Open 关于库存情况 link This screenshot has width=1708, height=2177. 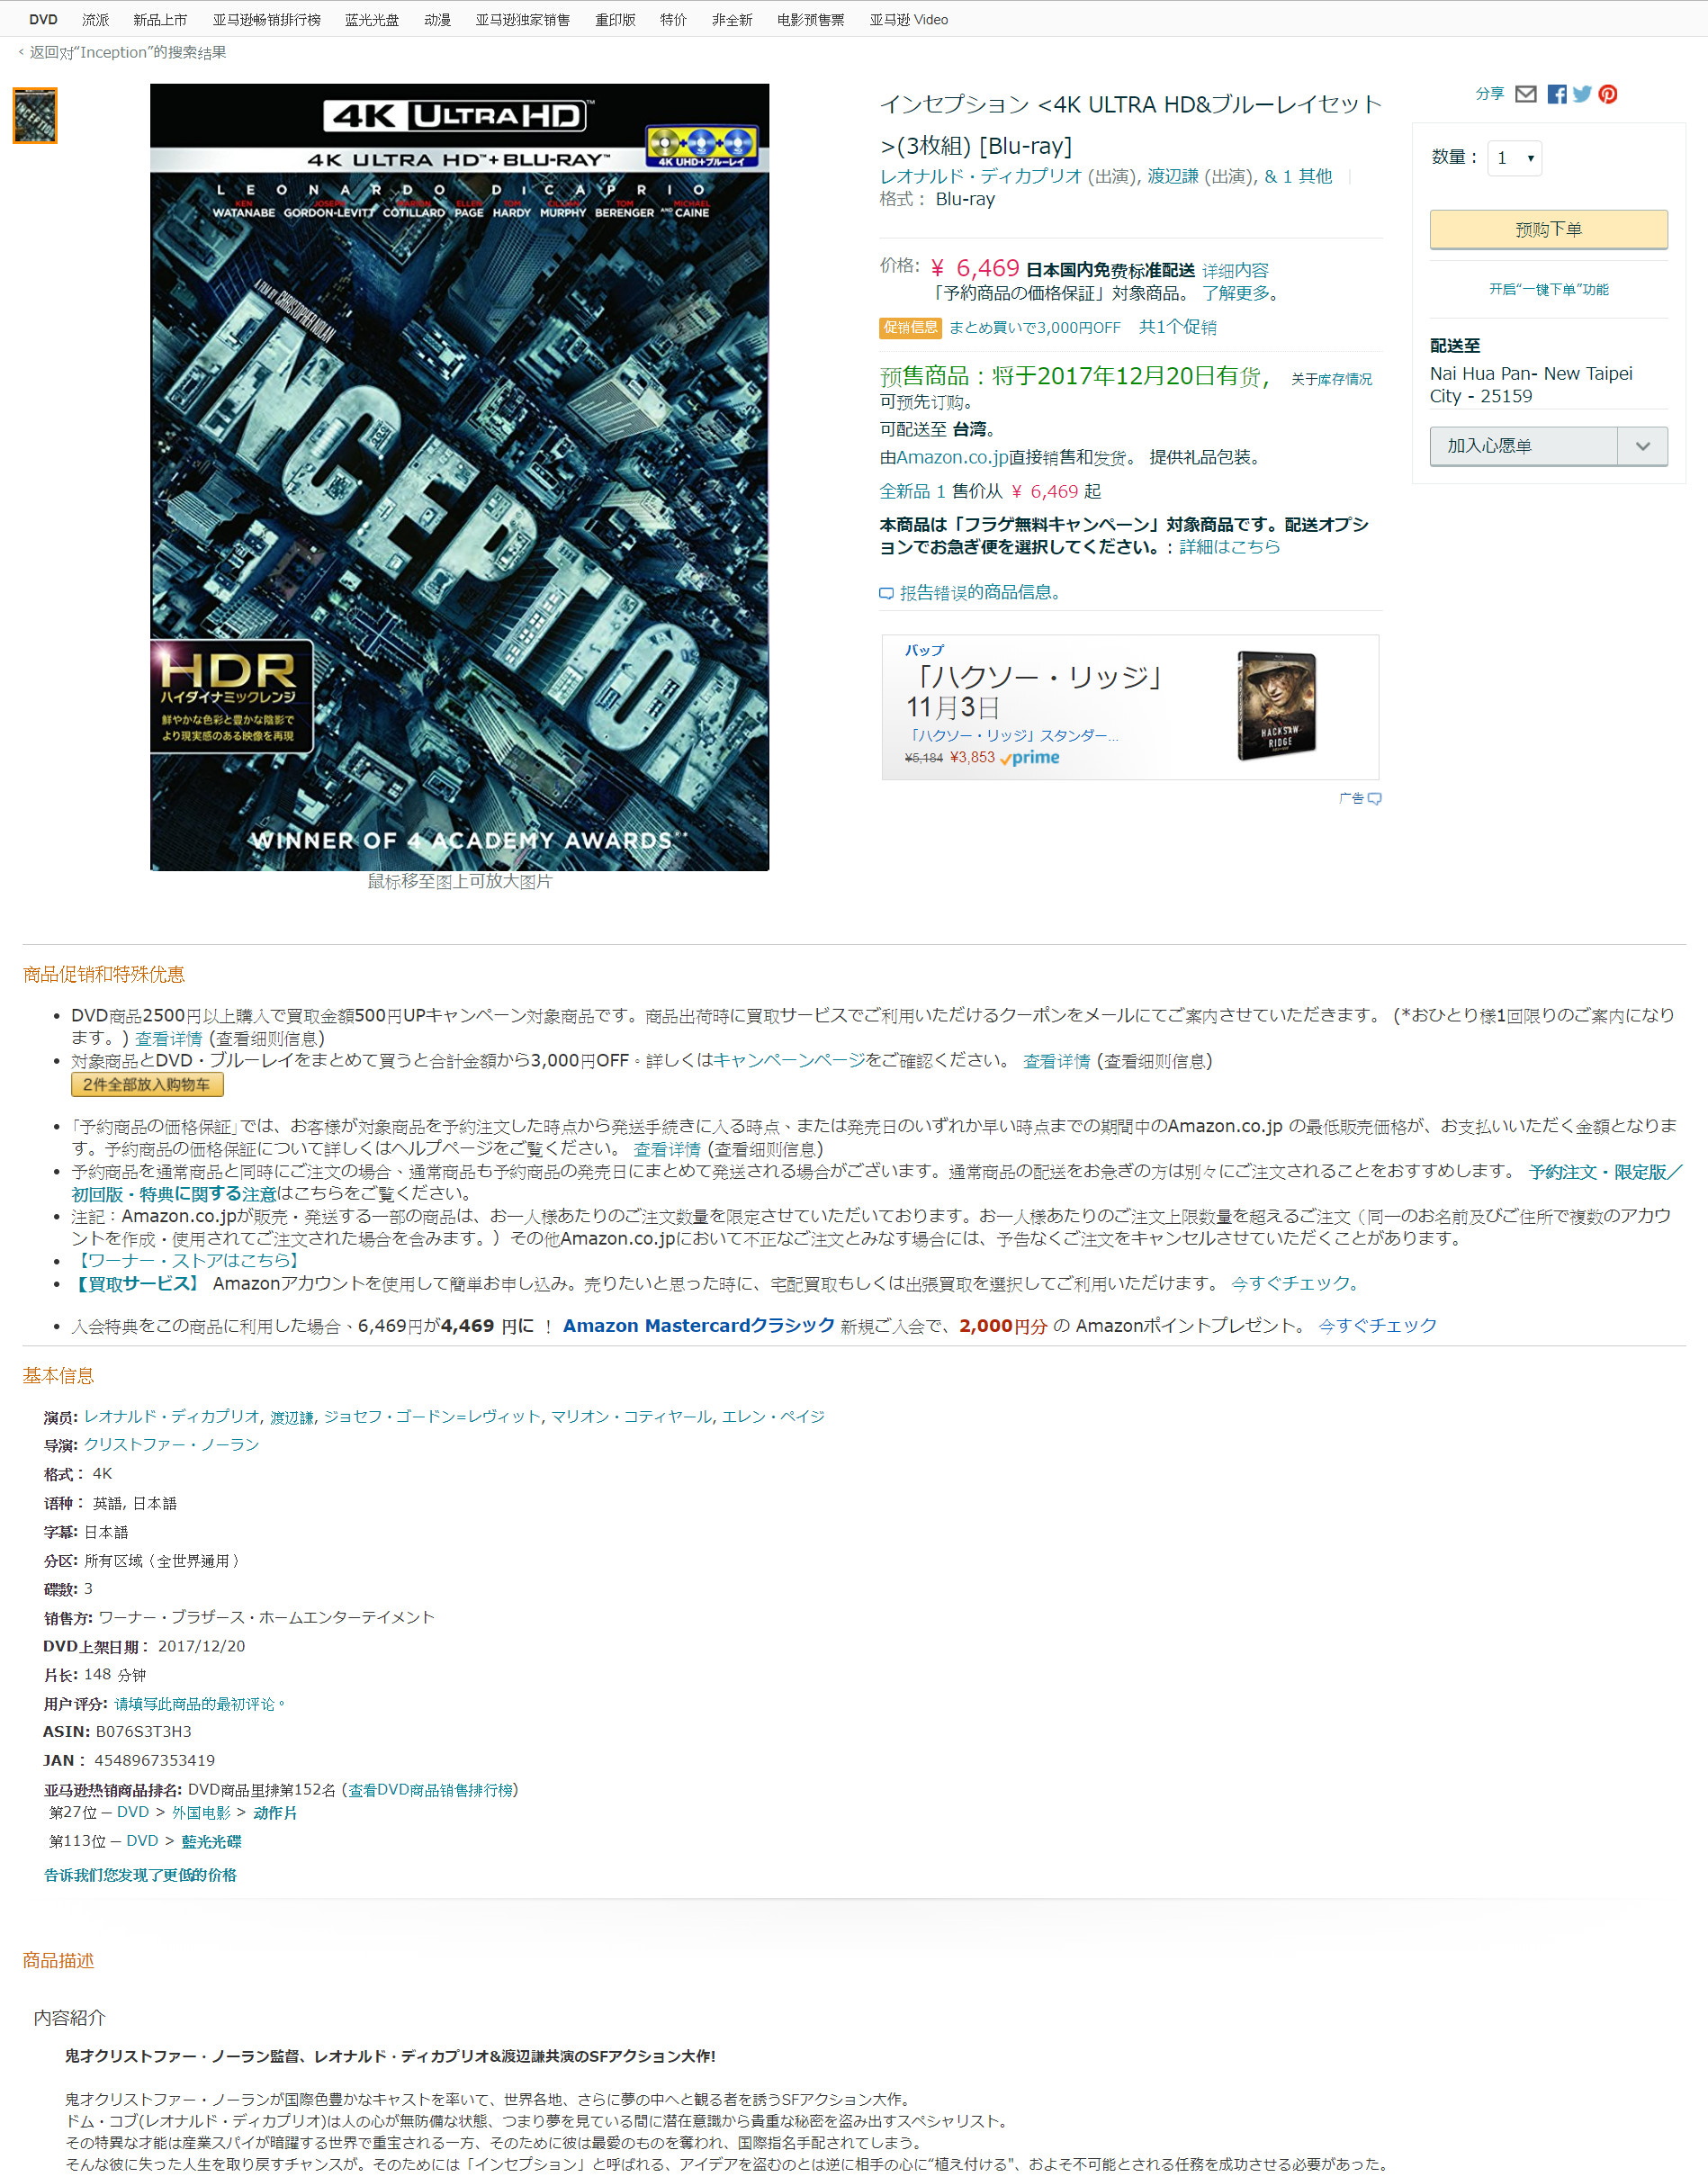click(1331, 380)
